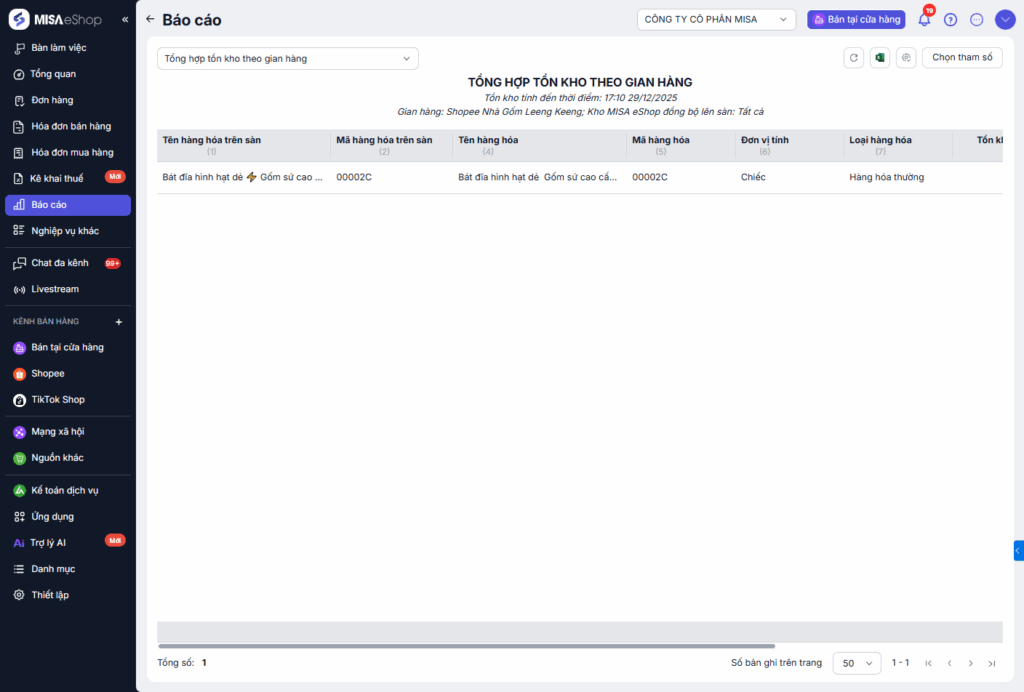
Task: Go to first page of results
Action: [x=928, y=663]
